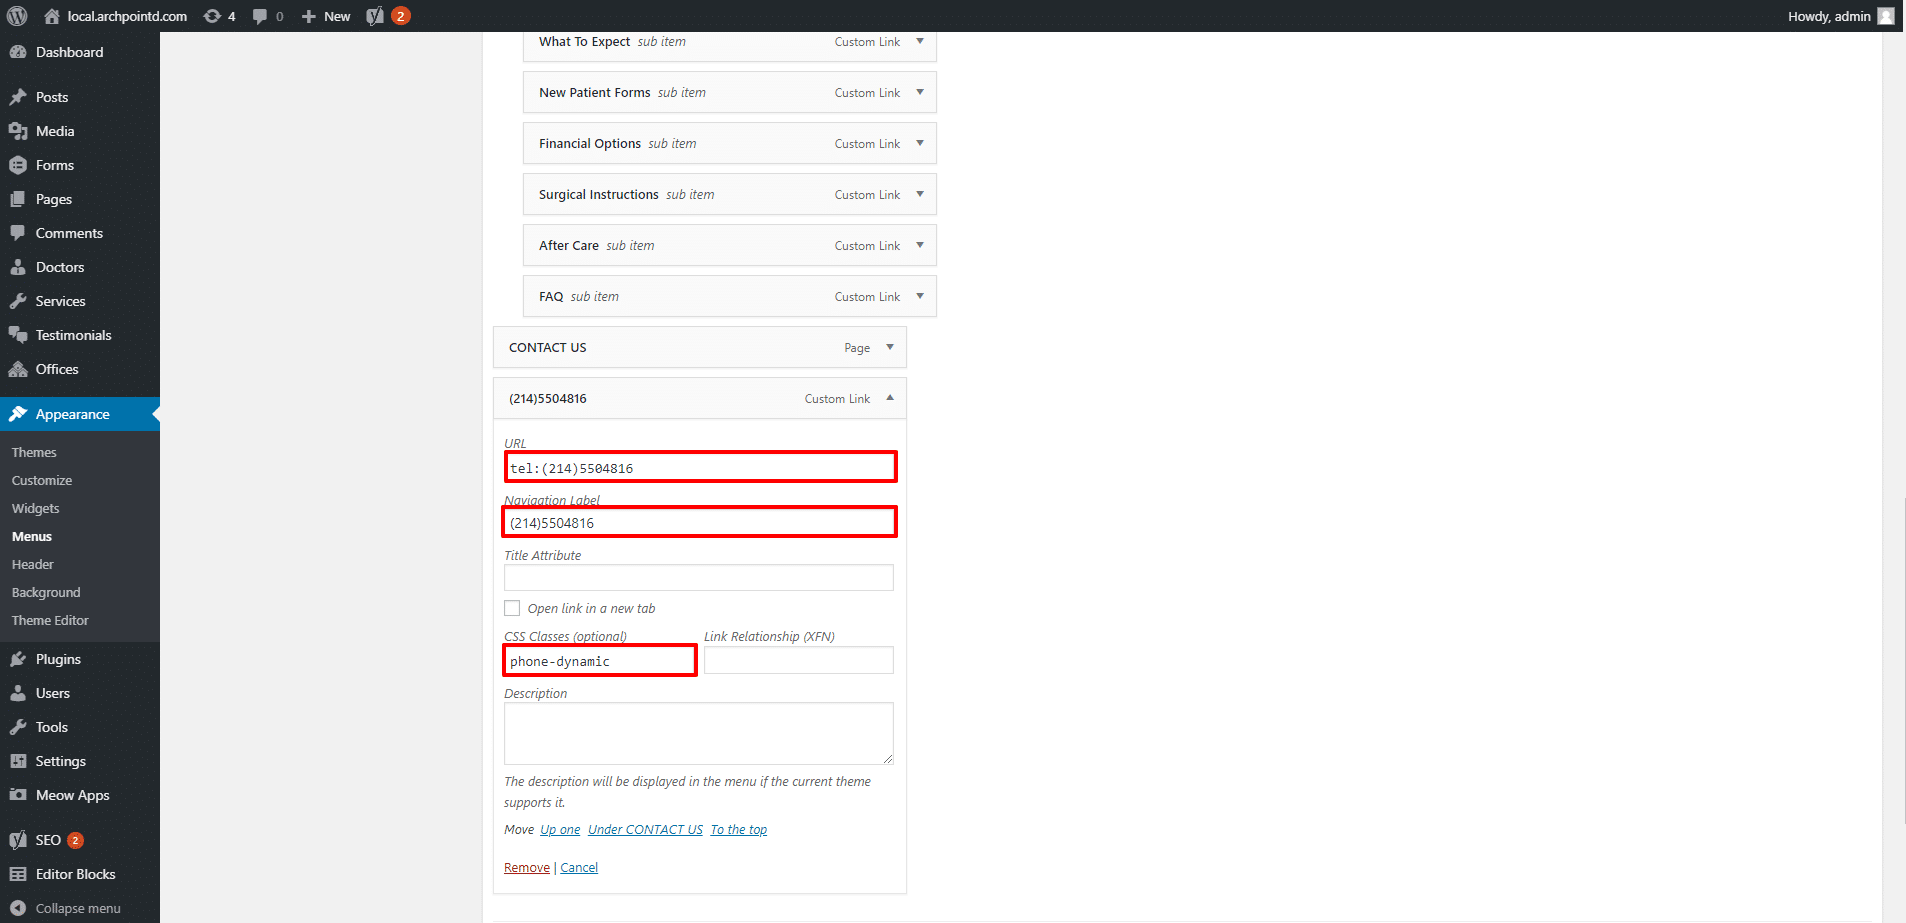This screenshot has height=923, width=1906.
Task: Focus the Navigation Label field
Action: [700, 522]
